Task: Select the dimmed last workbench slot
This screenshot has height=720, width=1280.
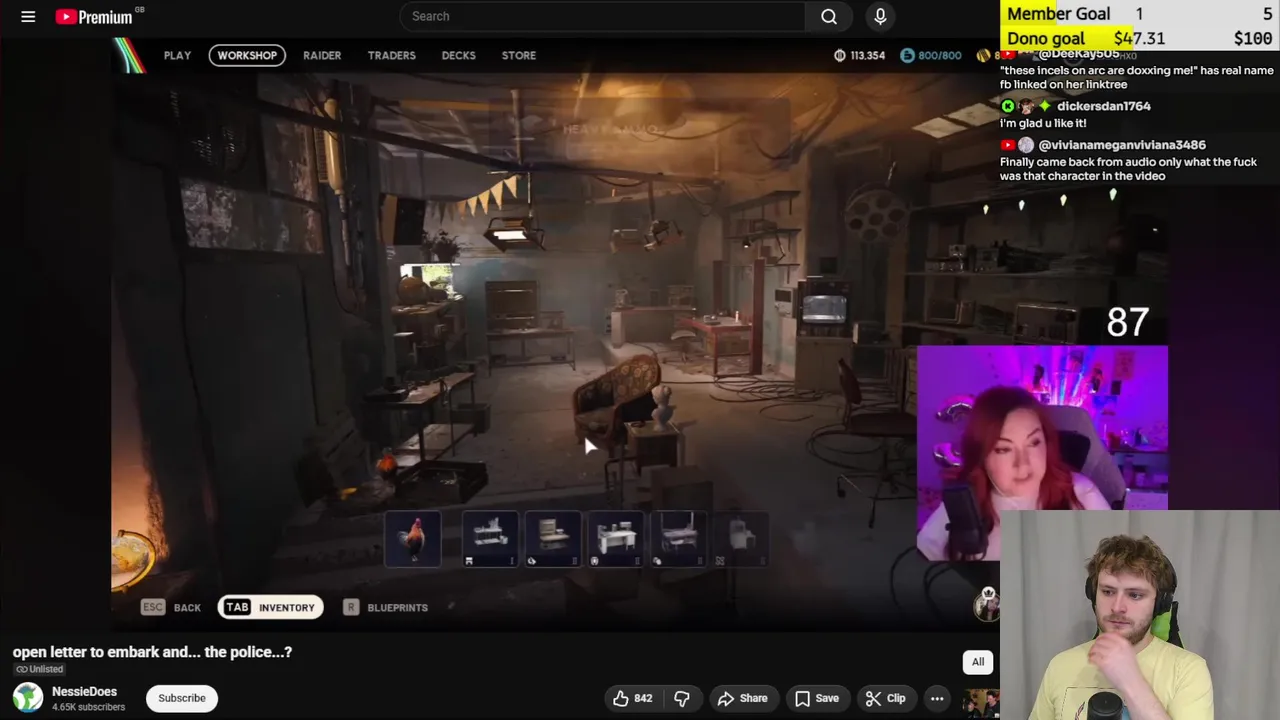Action: (741, 539)
